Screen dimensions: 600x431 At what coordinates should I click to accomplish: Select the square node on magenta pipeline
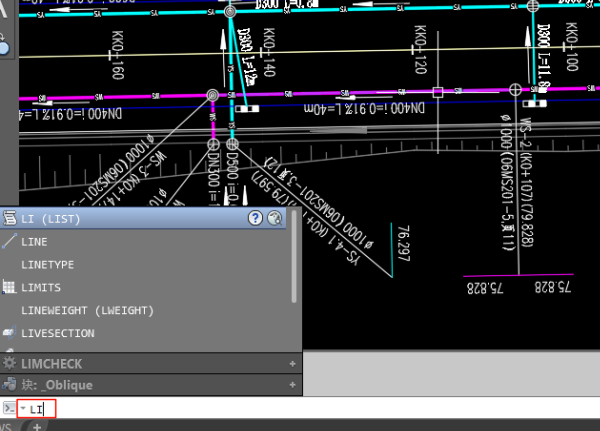click(x=437, y=92)
